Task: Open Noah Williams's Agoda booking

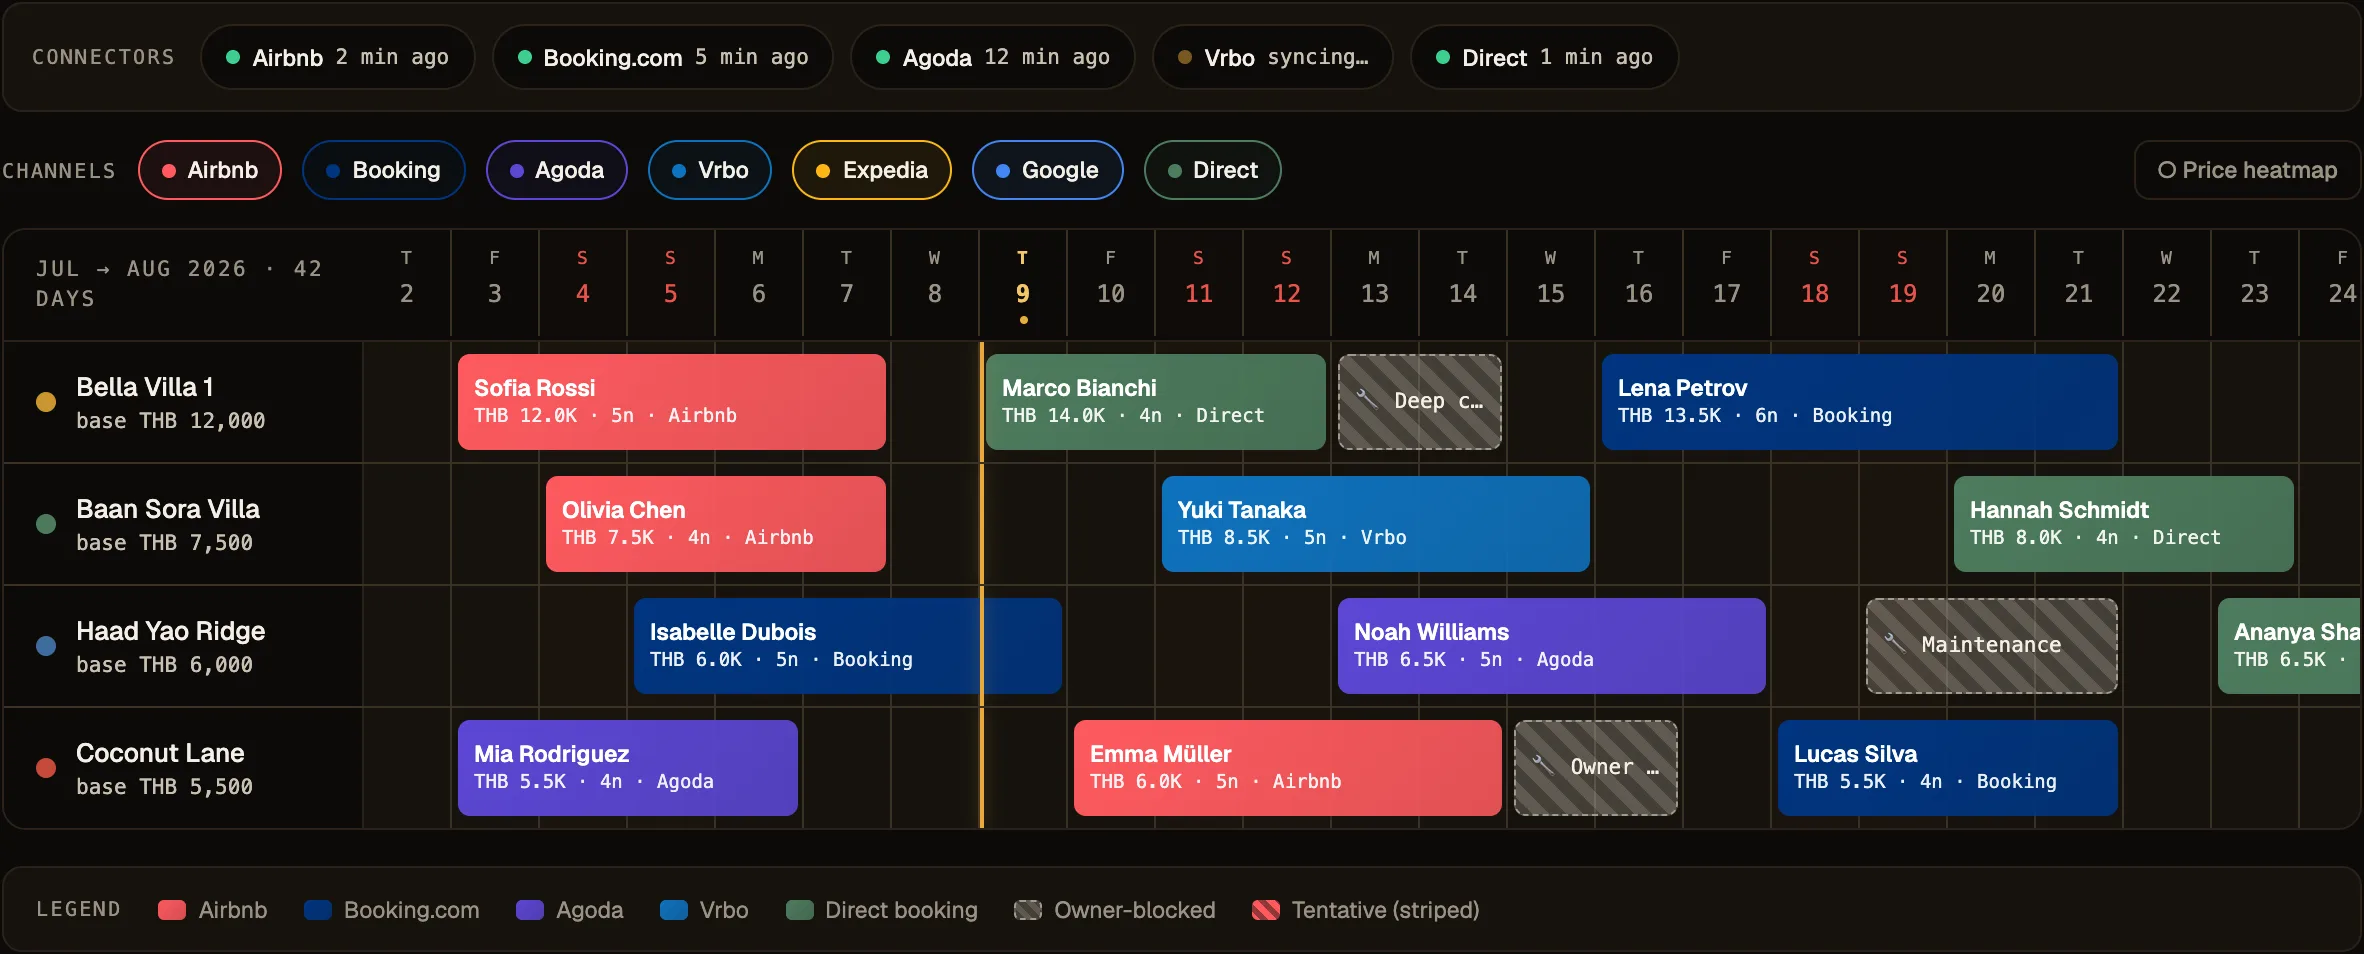Action: tap(1552, 646)
